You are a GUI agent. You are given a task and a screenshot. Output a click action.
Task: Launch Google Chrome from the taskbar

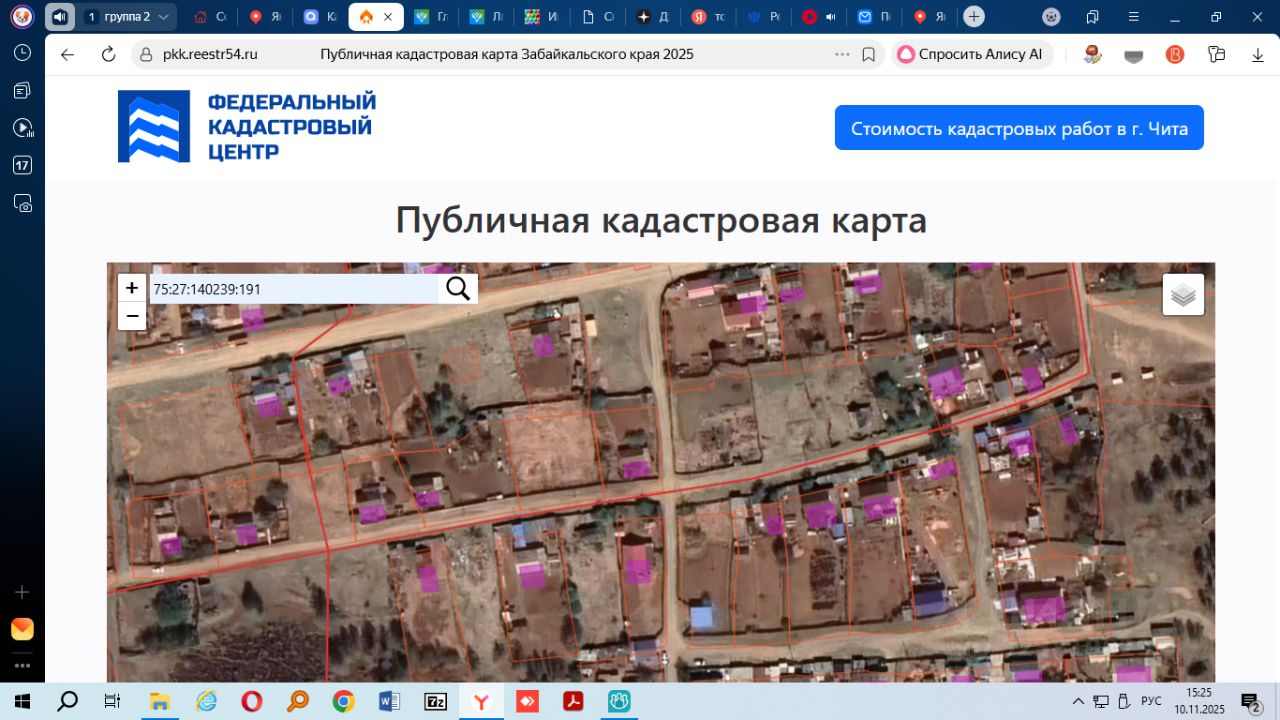344,701
